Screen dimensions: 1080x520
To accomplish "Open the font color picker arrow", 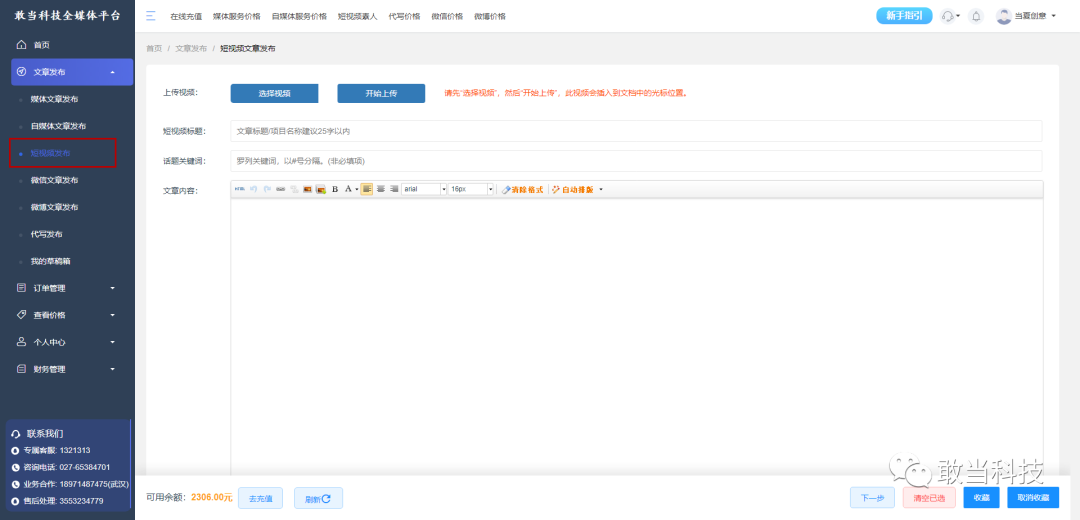I will pos(357,189).
